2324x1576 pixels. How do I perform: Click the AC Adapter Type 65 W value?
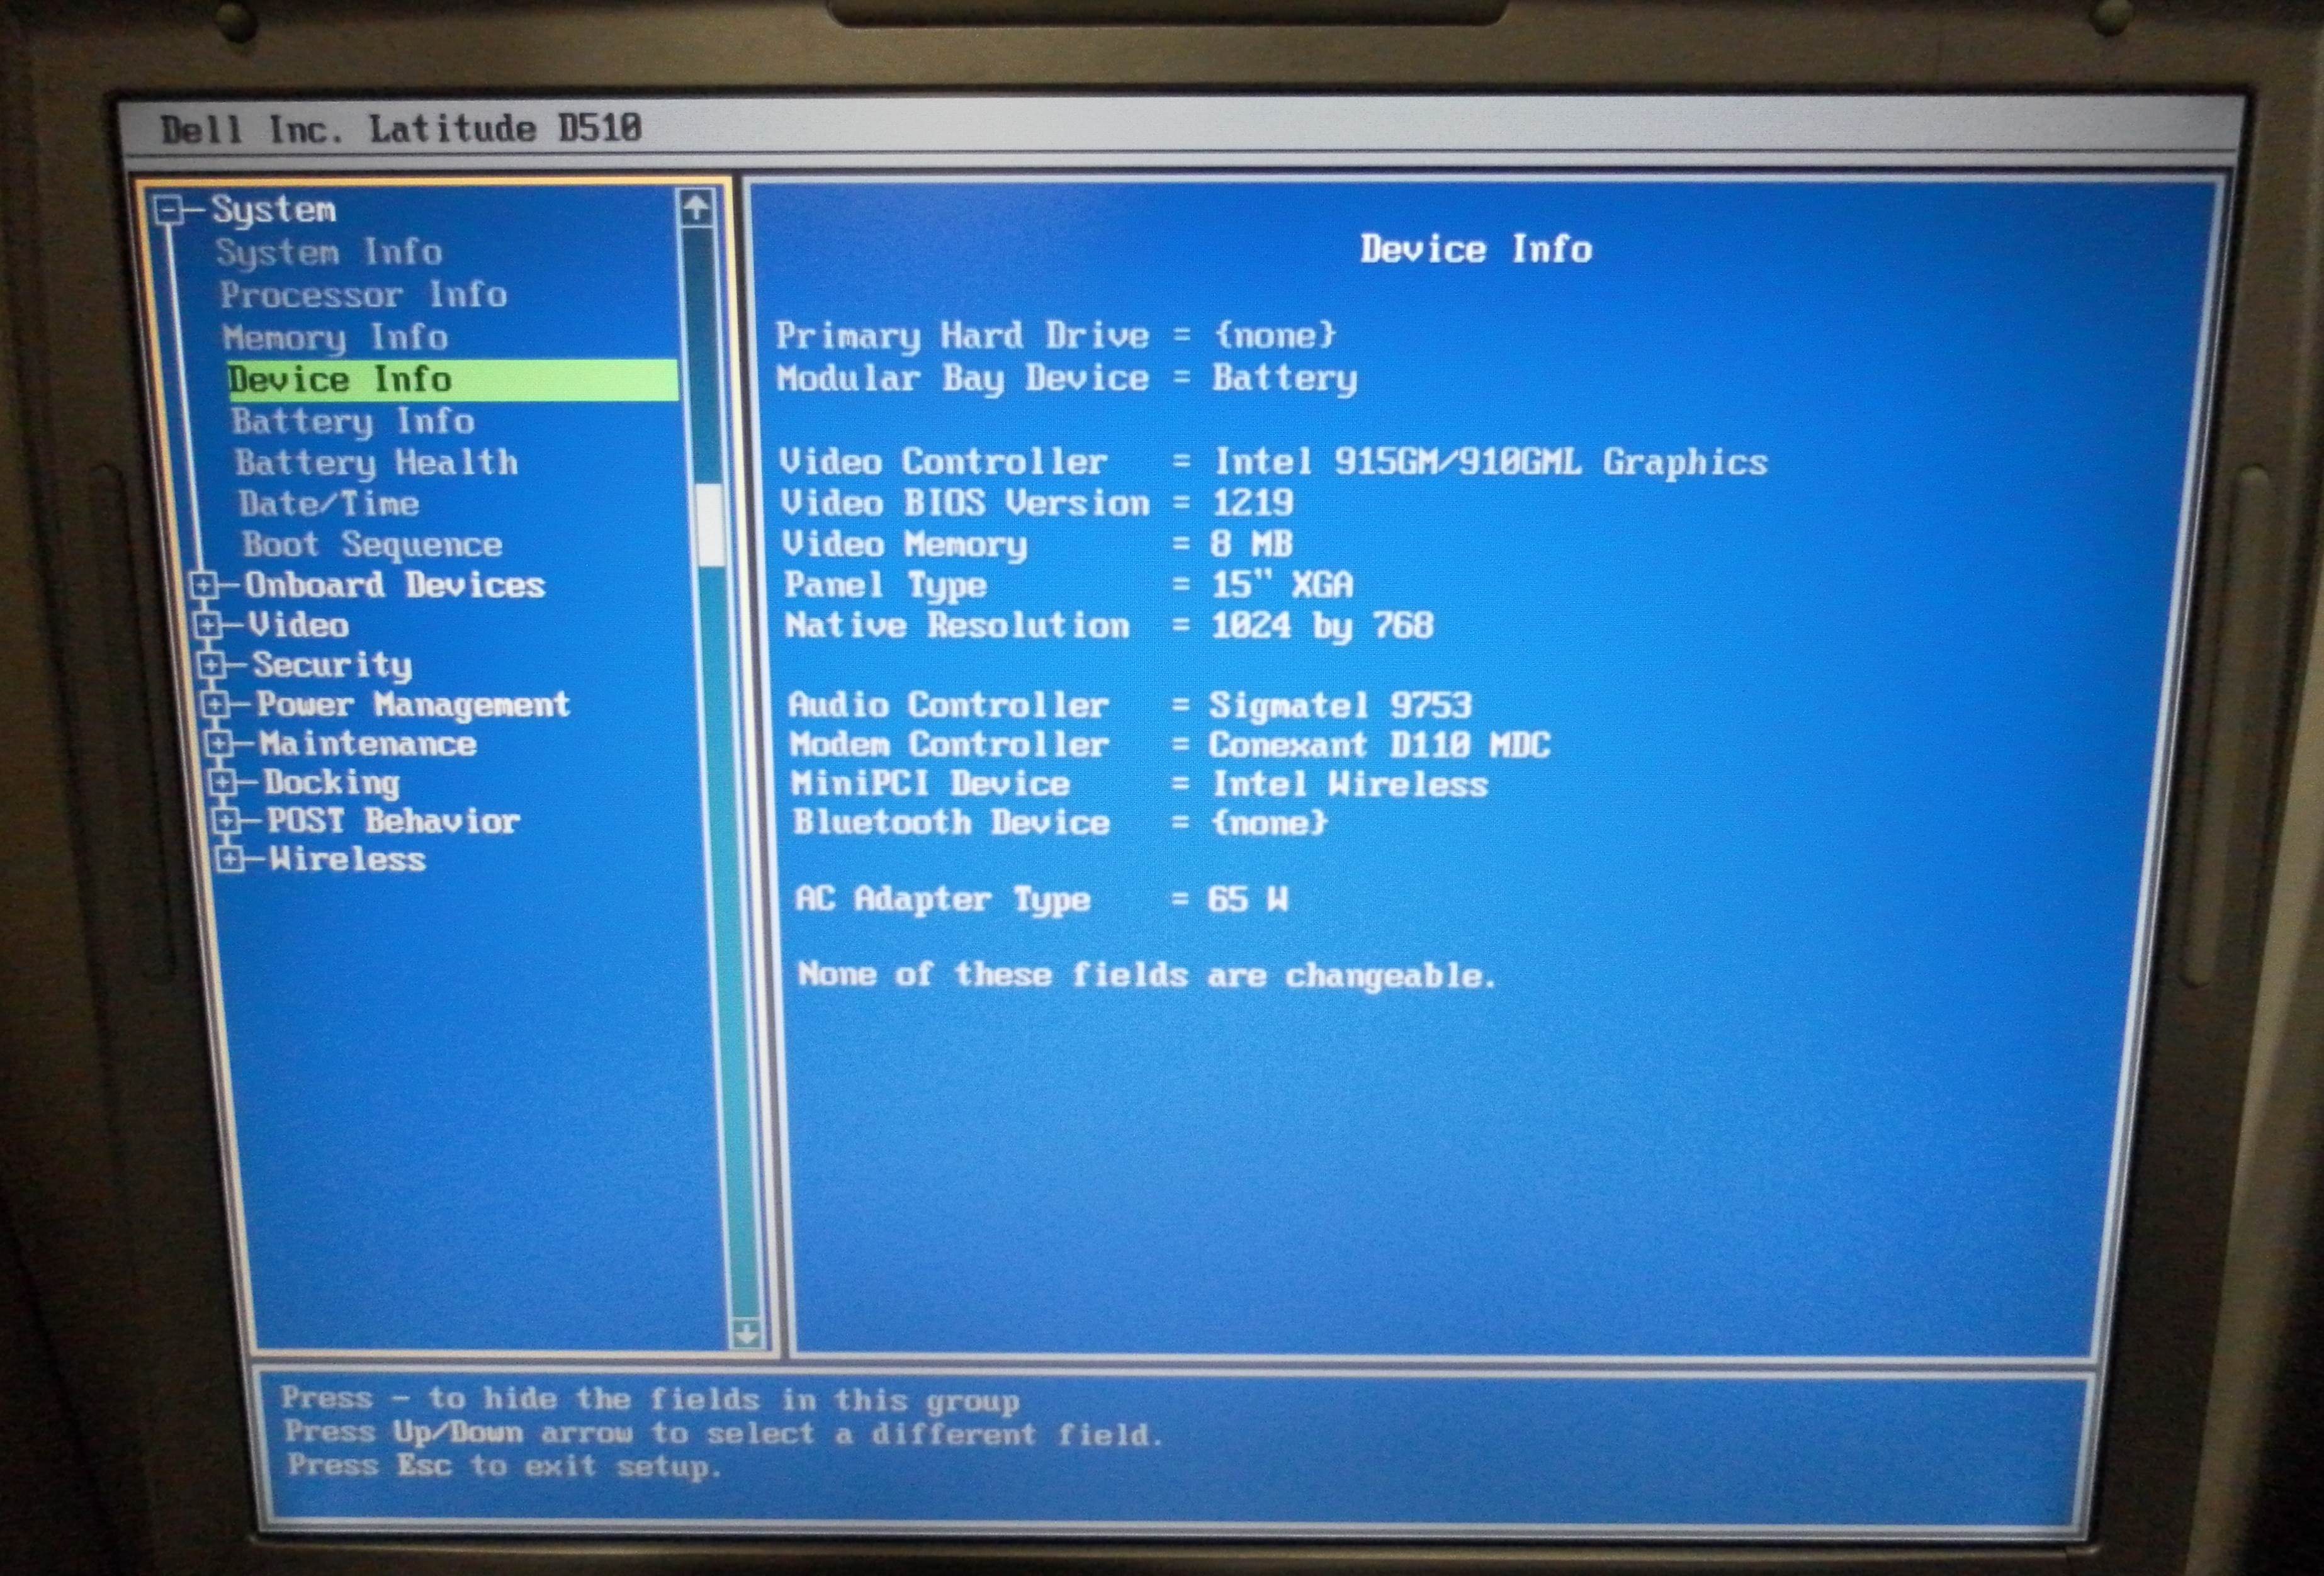tap(1248, 899)
